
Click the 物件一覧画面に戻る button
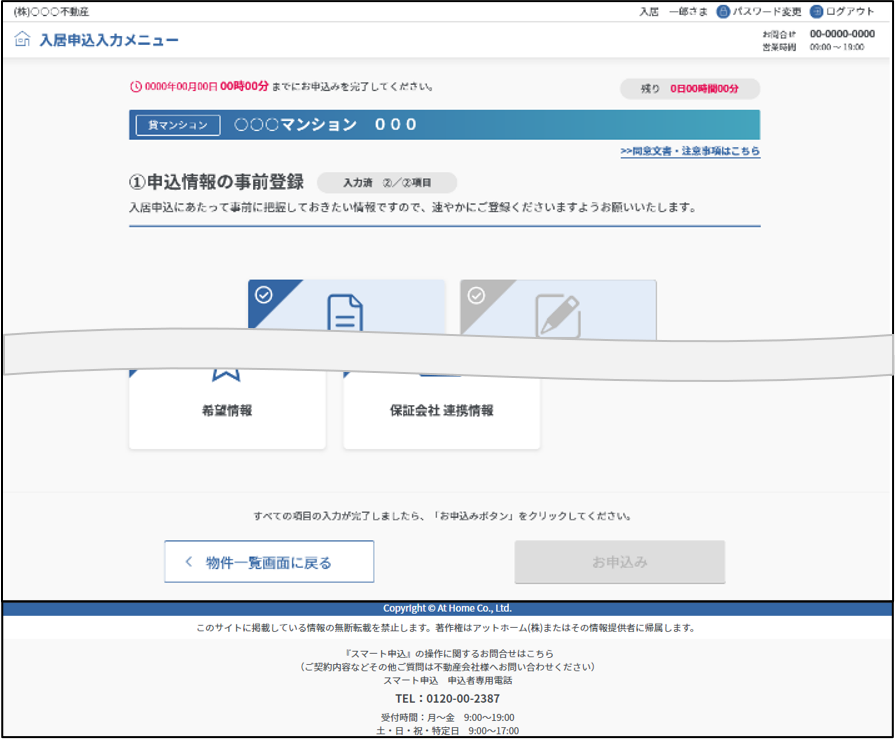pos(268,561)
